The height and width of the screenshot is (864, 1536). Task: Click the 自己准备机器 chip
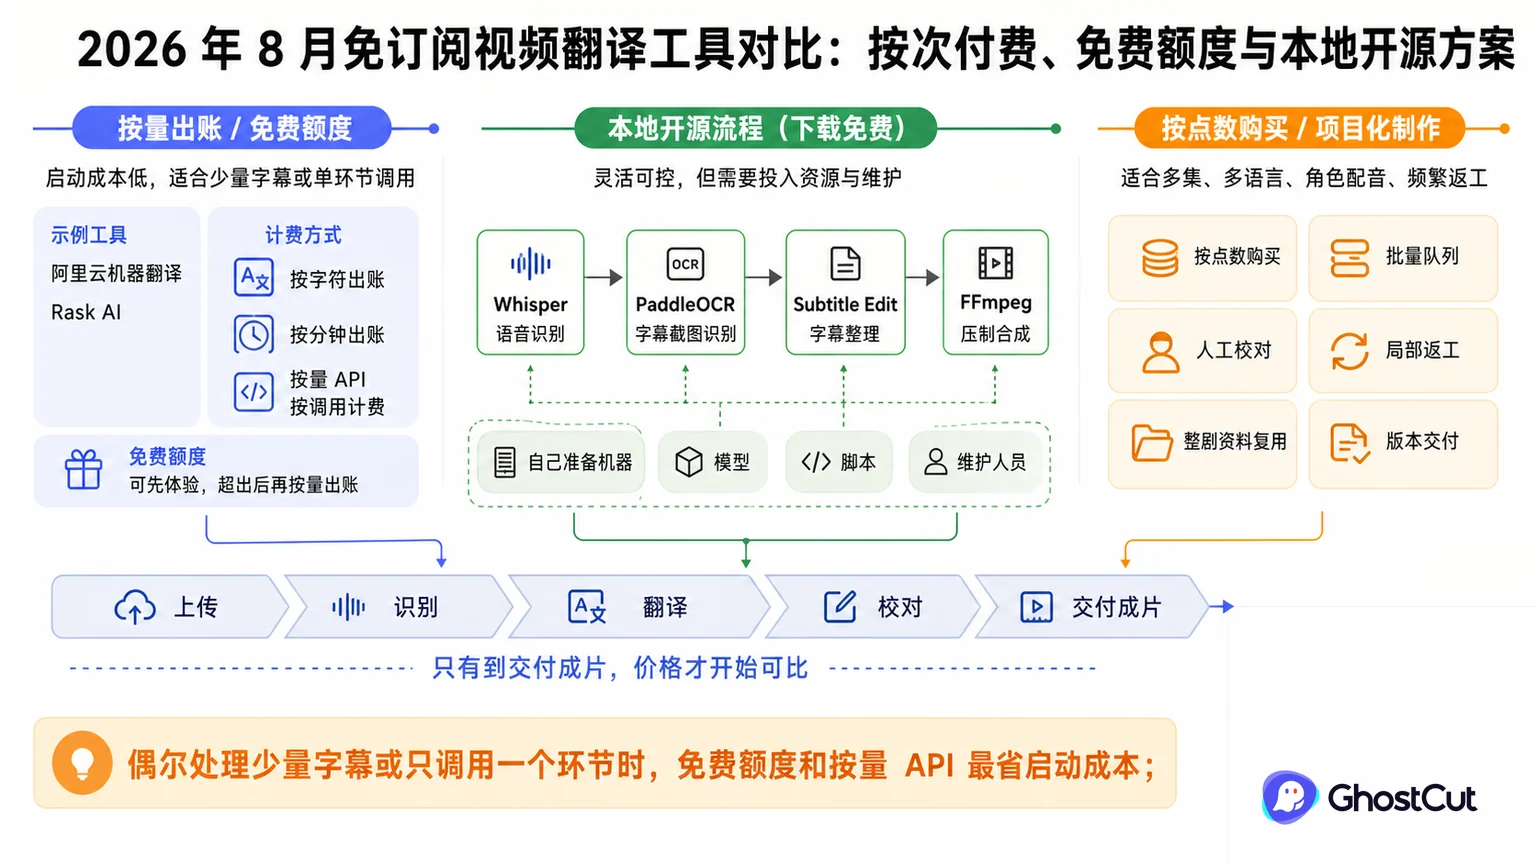562,462
